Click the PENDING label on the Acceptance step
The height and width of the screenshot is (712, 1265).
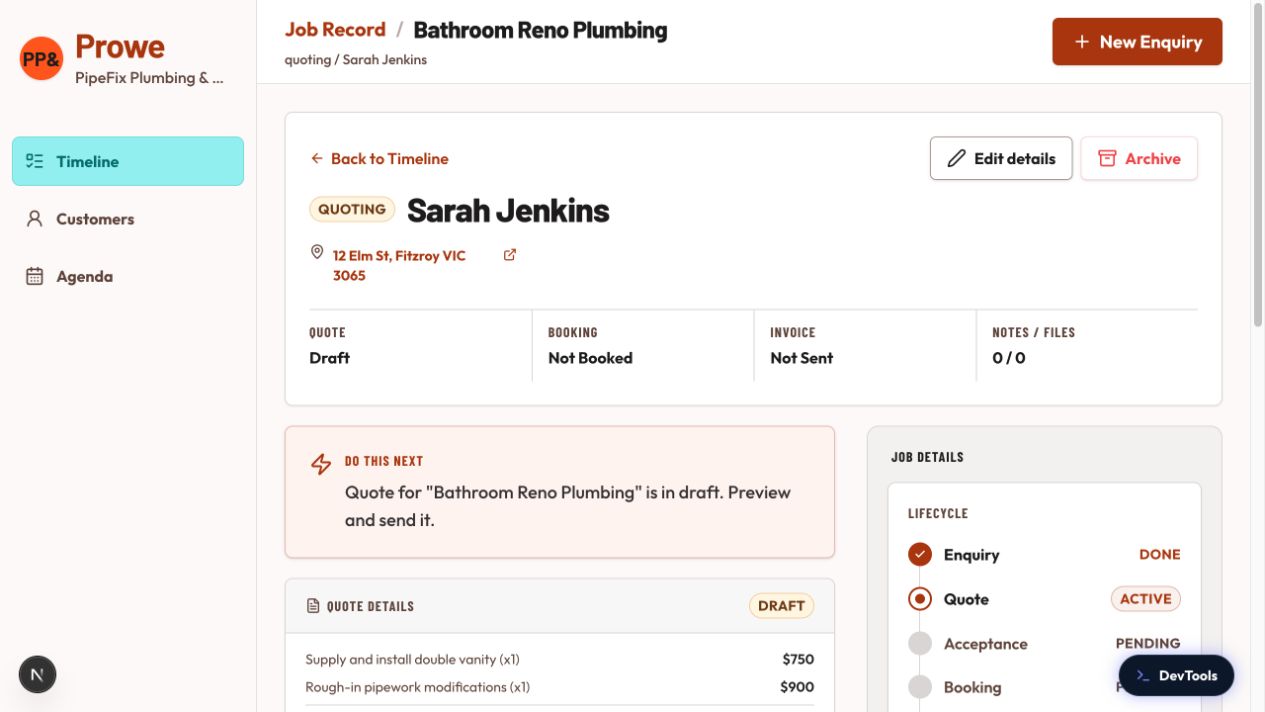[1148, 643]
